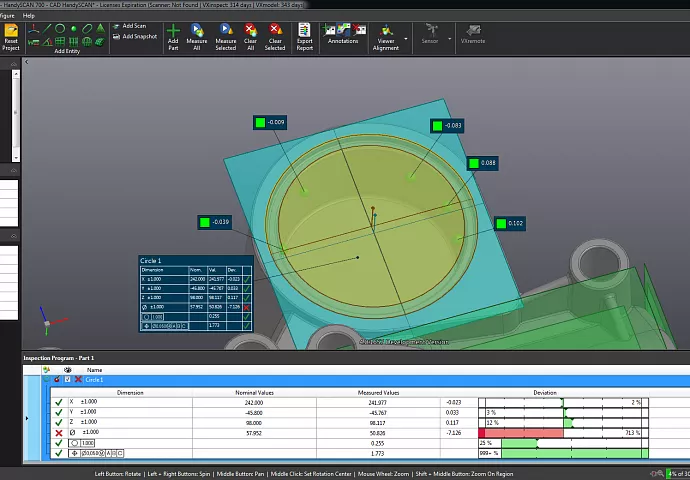690x480 pixels.
Task: Click Add Scan
Action: pyautogui.click(x=129, y=26)
